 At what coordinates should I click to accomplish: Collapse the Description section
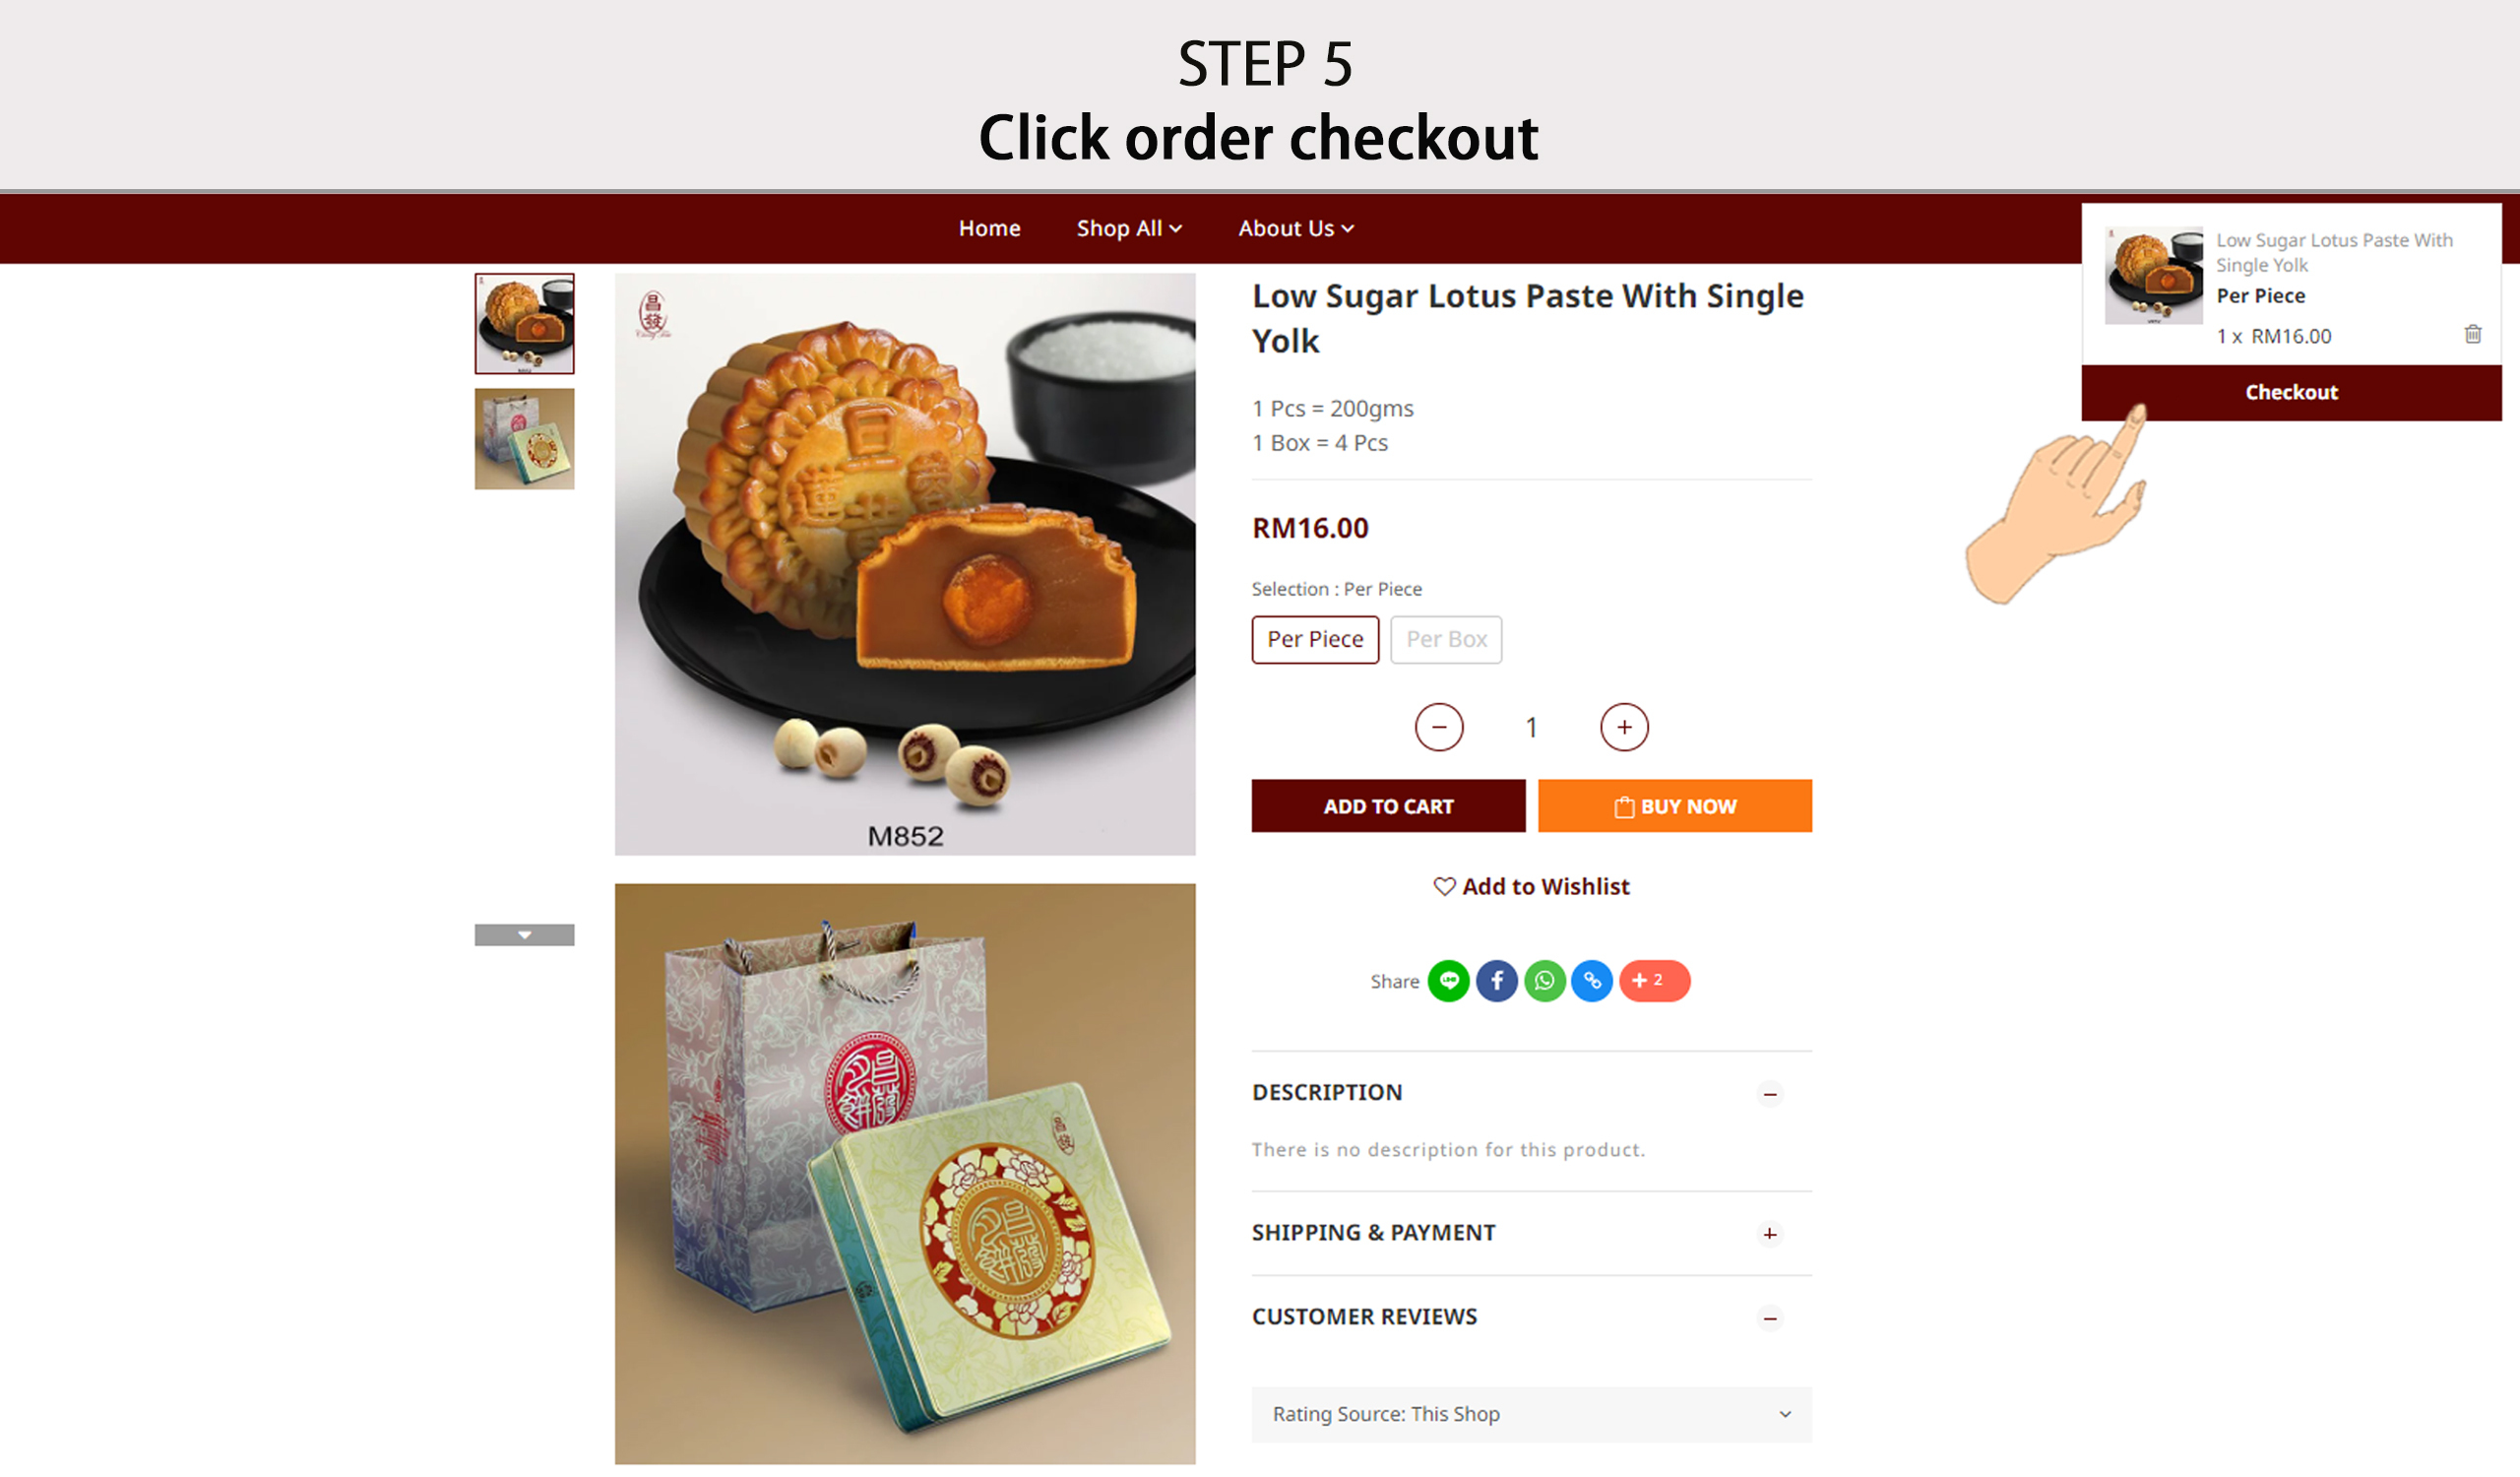pos(1769,1094)
